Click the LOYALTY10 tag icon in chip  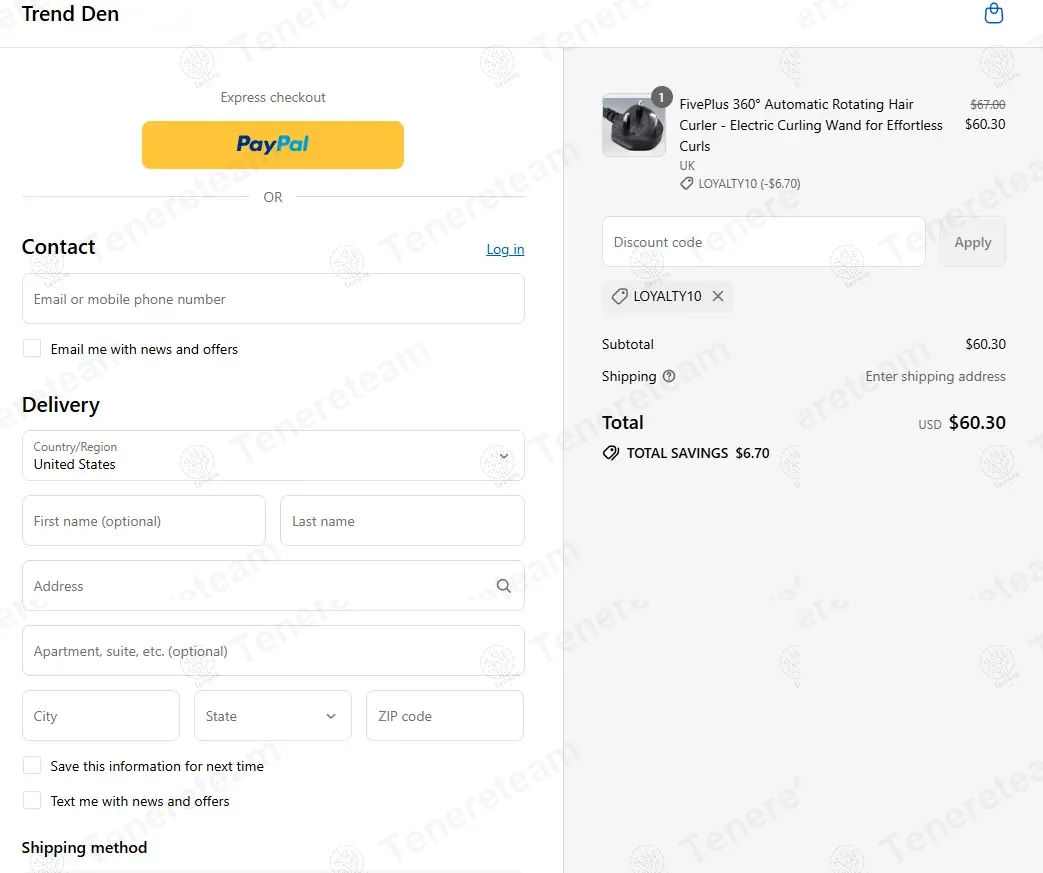coord(619,296)
